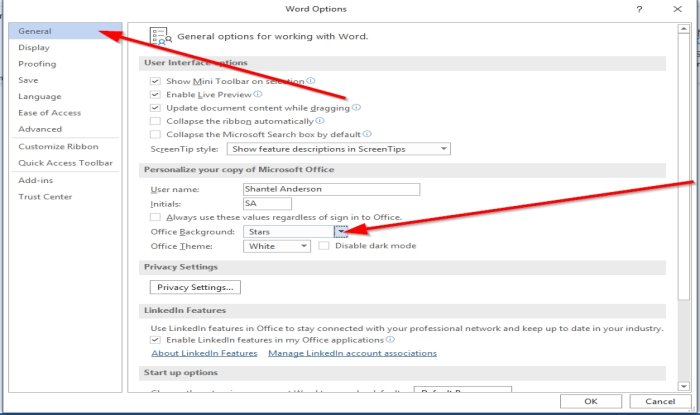This screenshot has height=415, width=700.
Task: Open the Office Background dropdown arrow
Action: 341,231
